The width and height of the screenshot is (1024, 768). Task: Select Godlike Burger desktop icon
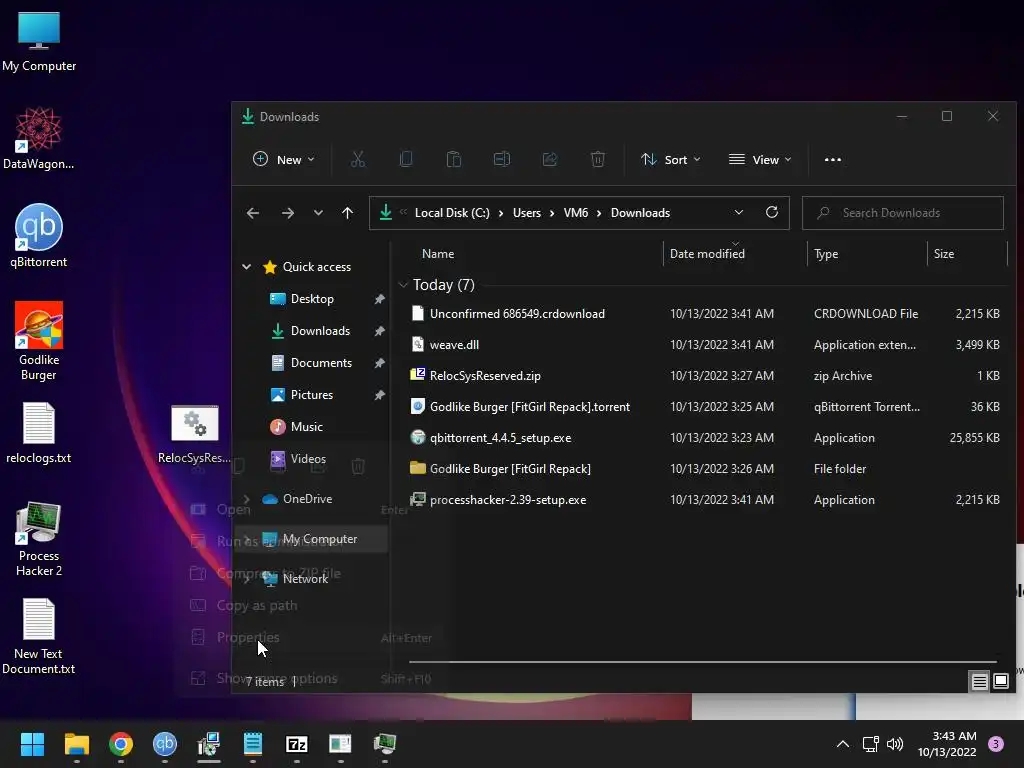(x=39, y=341)
